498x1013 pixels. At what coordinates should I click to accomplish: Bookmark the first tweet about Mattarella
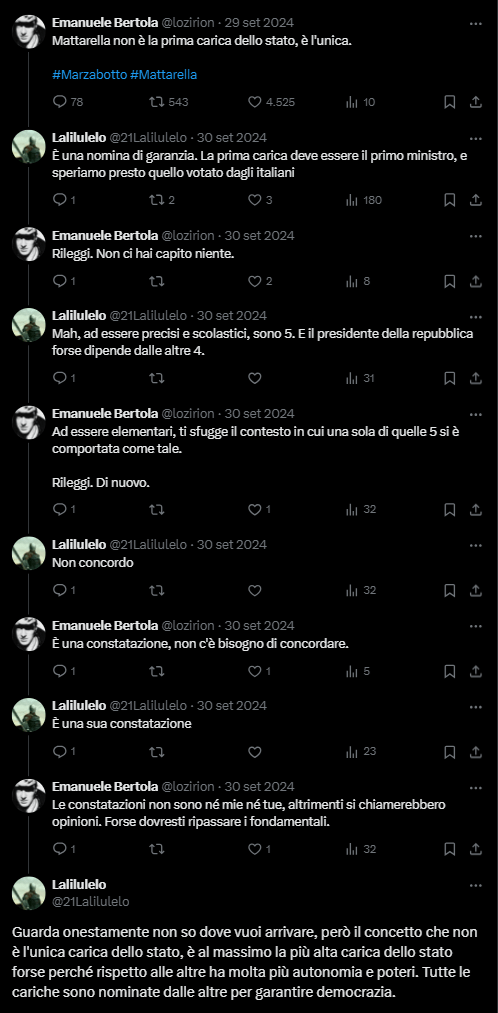click(x=450, y=102)
